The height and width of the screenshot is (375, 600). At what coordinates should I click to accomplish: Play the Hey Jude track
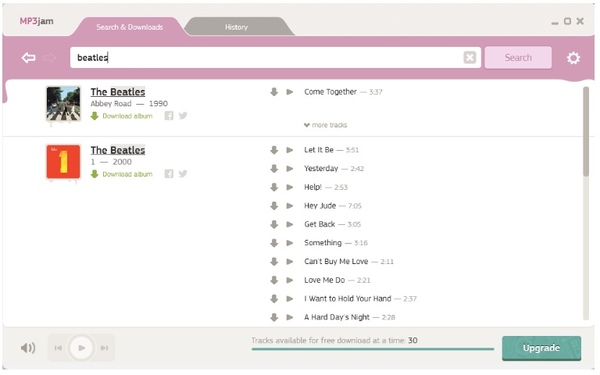pyautogui.click(x=290, y=206)
